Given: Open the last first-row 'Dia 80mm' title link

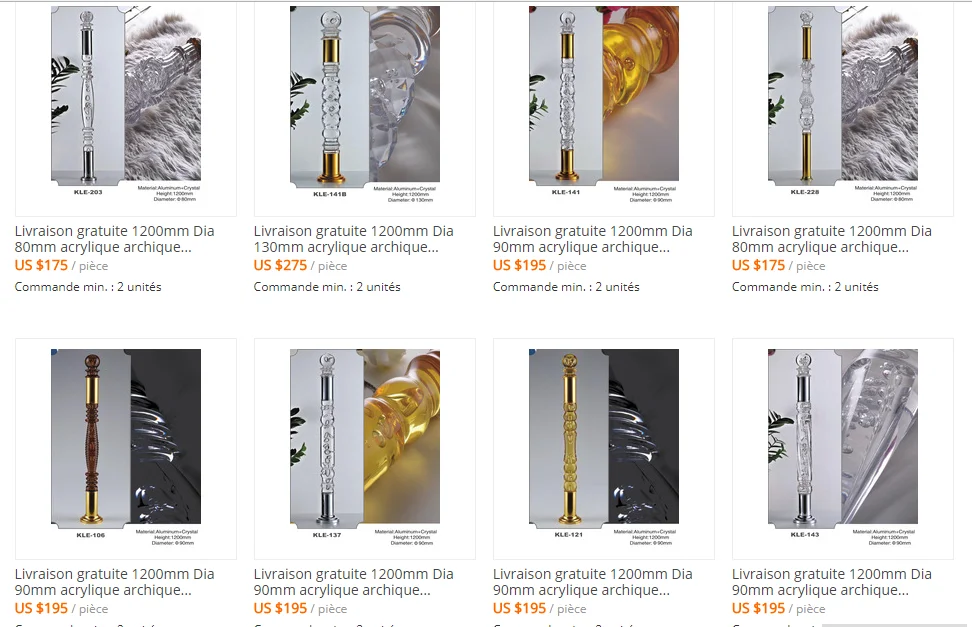Looking at the screenshot, I should coord(831,239).
